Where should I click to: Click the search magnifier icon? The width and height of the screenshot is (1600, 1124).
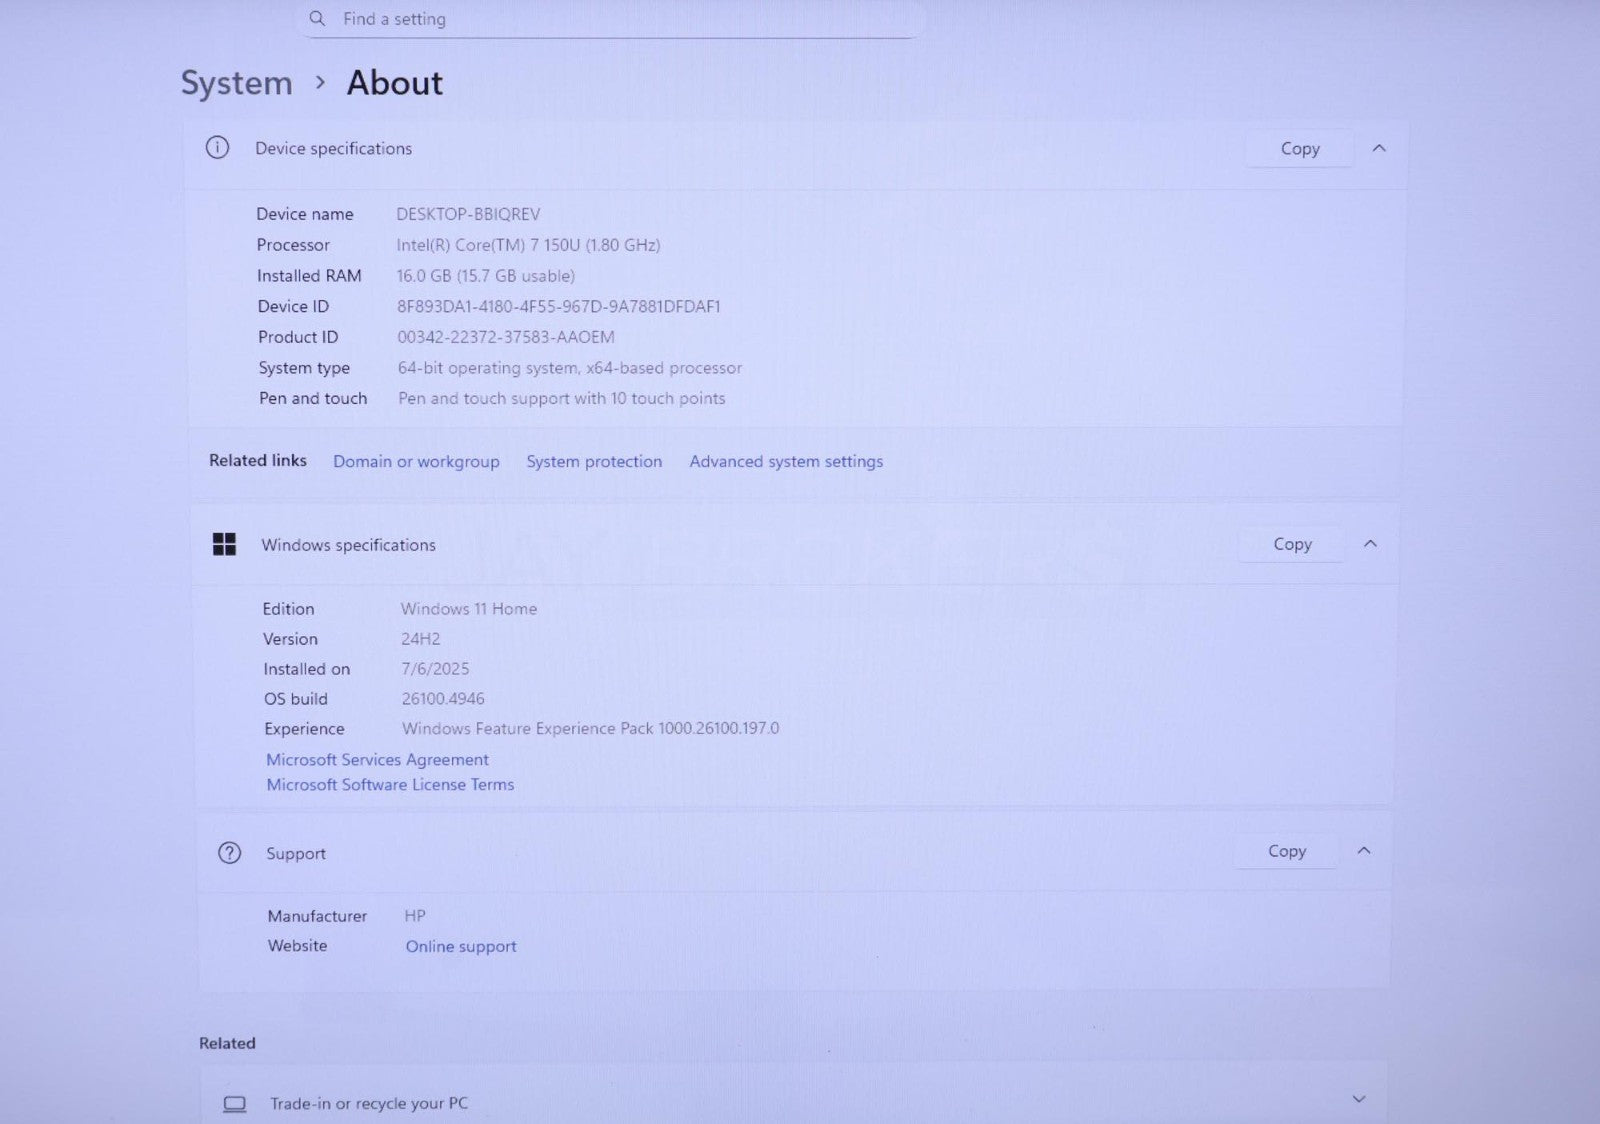[x=317, y=18]
